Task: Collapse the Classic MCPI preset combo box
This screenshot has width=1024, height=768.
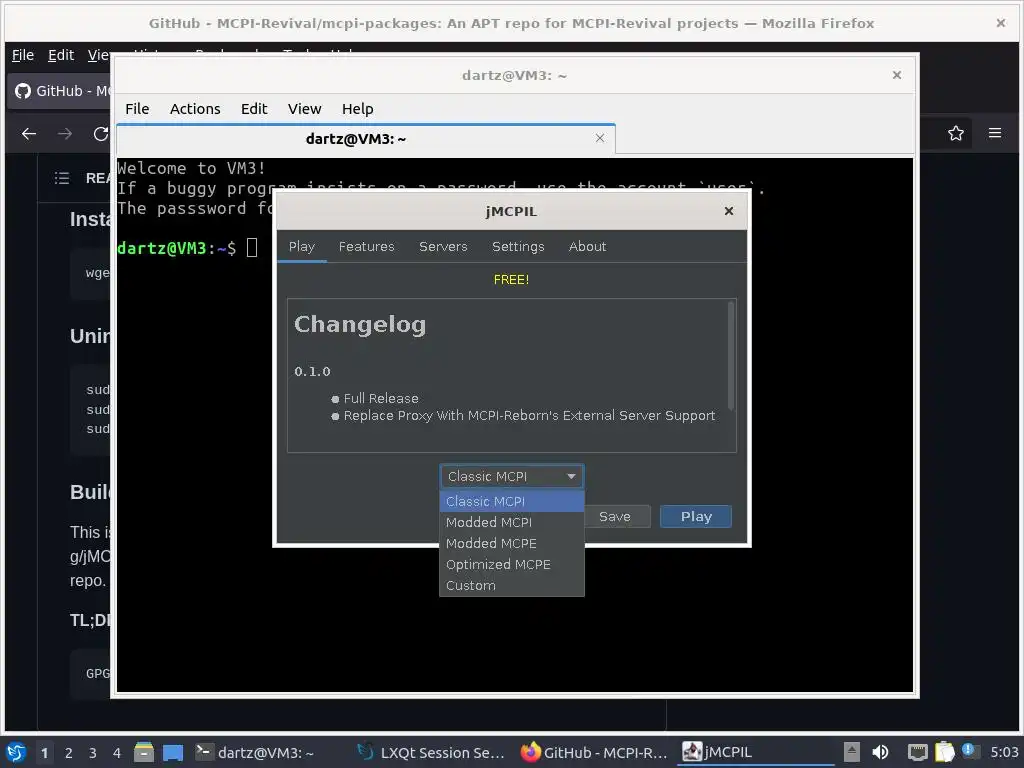Action: coord(512,477)
